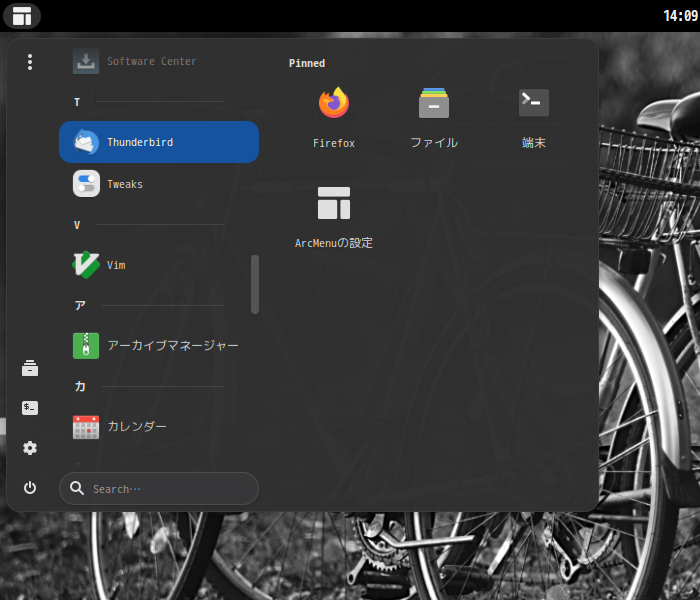Open system settings gear in sidebar
Image resolution: width=700 pixels, height=600 pixels.
click(30, 448)
